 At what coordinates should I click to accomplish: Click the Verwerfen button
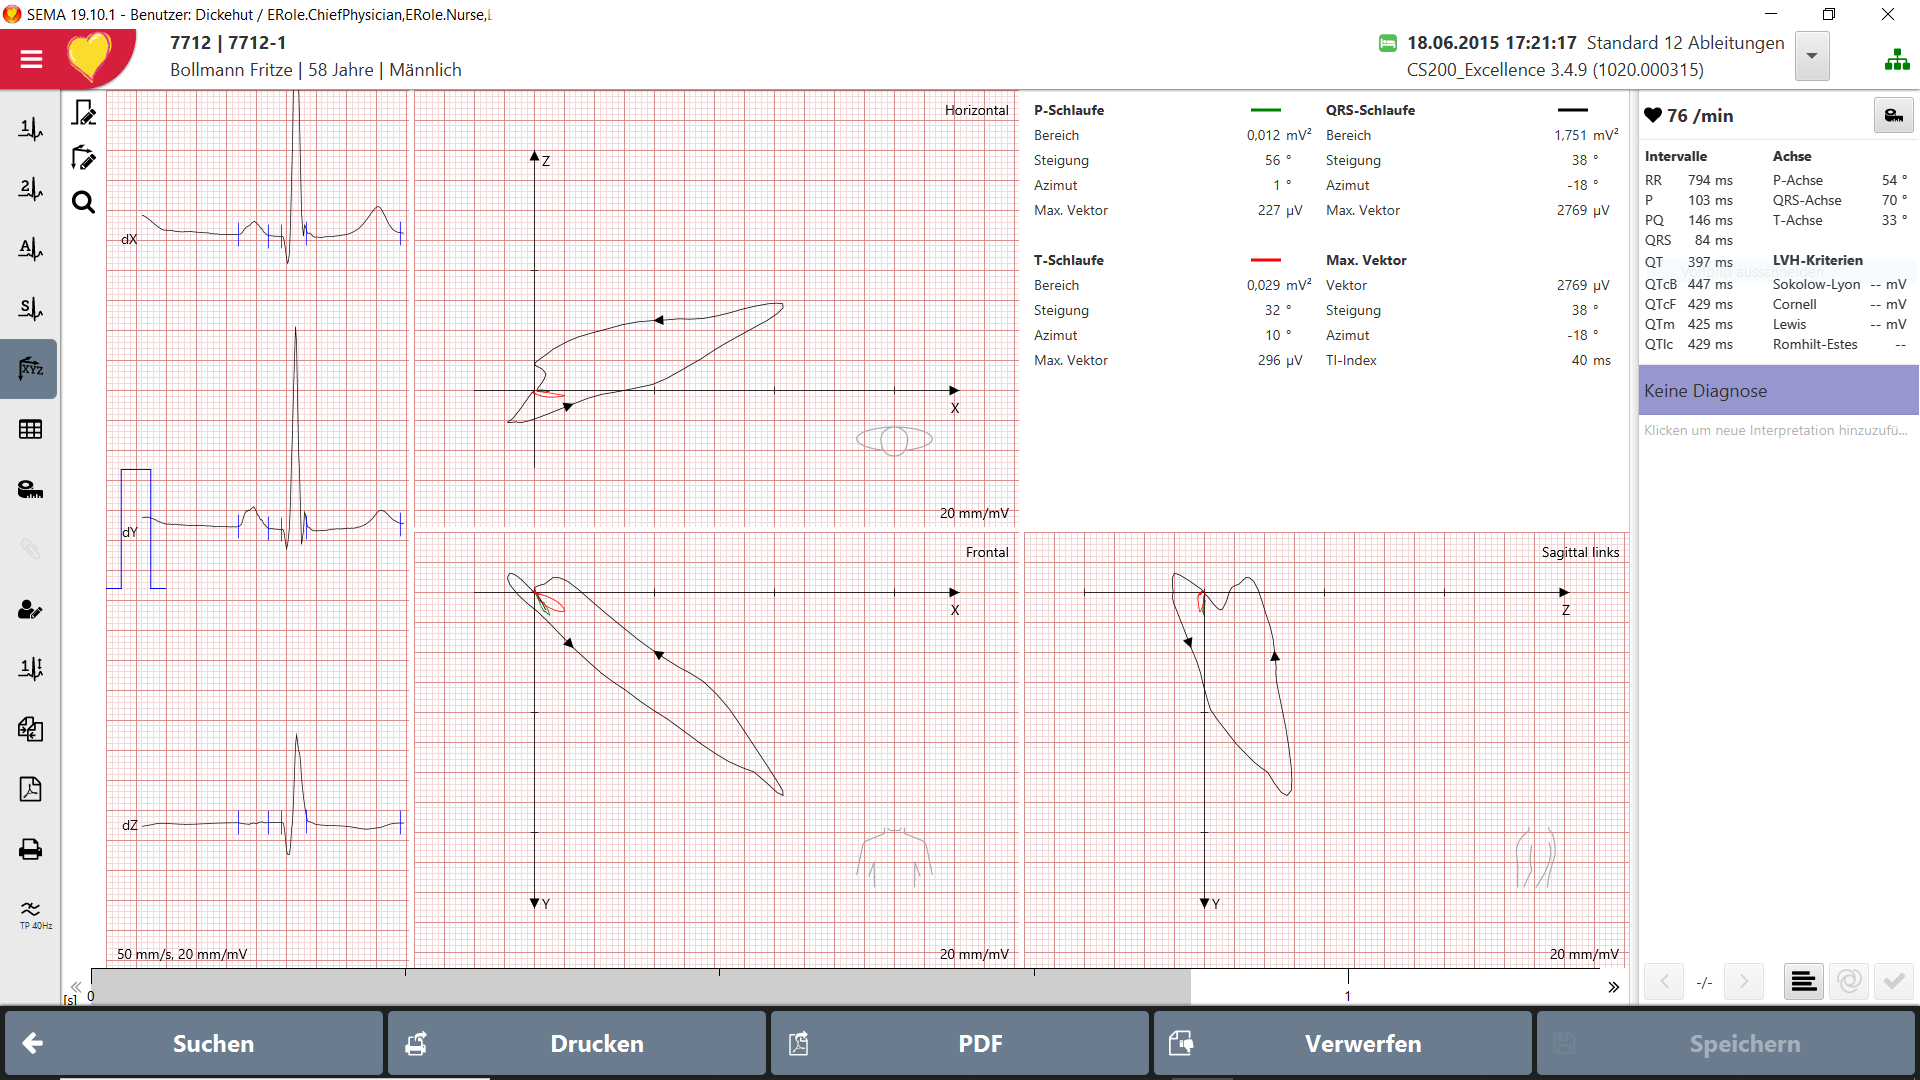pos(1343,1044)
